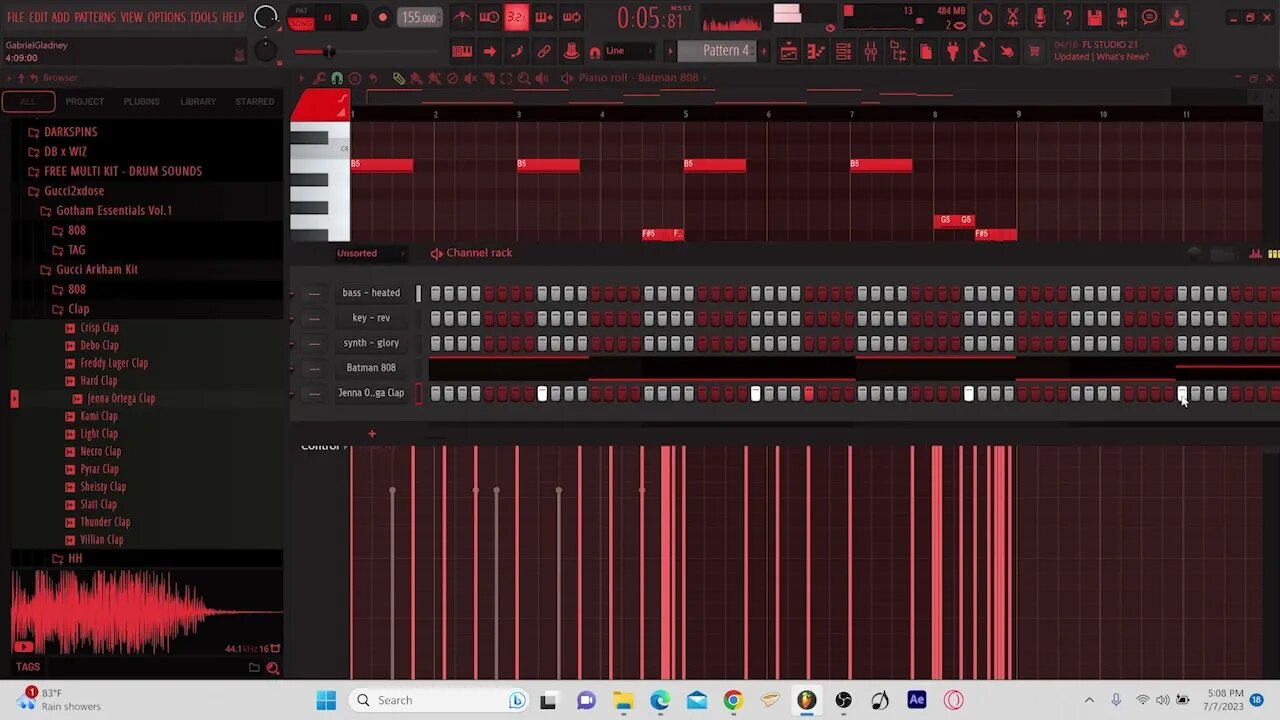The height and width of the screenshot is (720, 1280).
Task: Open the PATTERNS menu
Action: point(95,17)
